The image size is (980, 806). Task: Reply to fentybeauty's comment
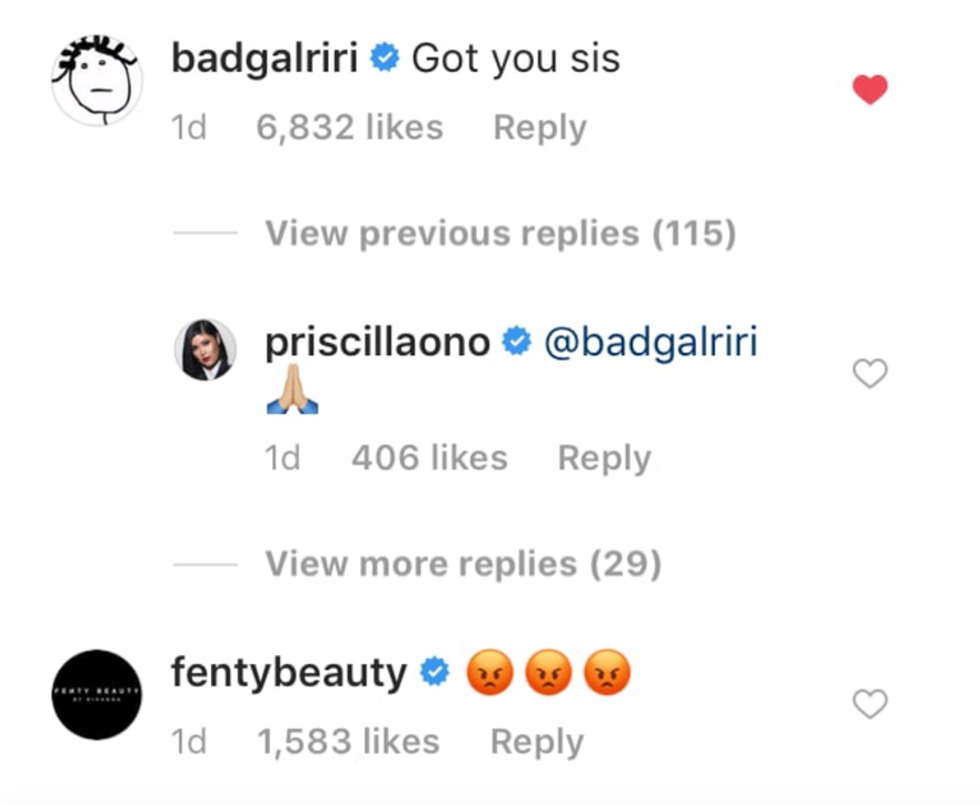537,742
